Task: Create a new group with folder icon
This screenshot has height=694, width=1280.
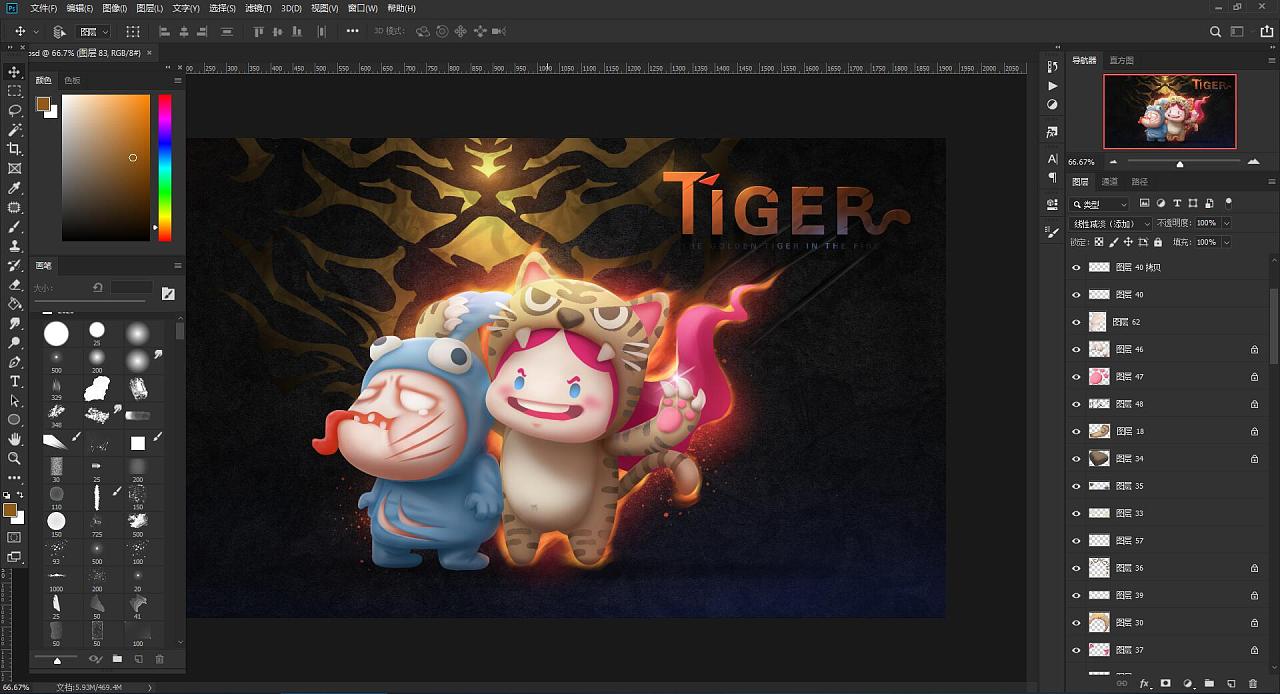Action: coord(1209,684)
